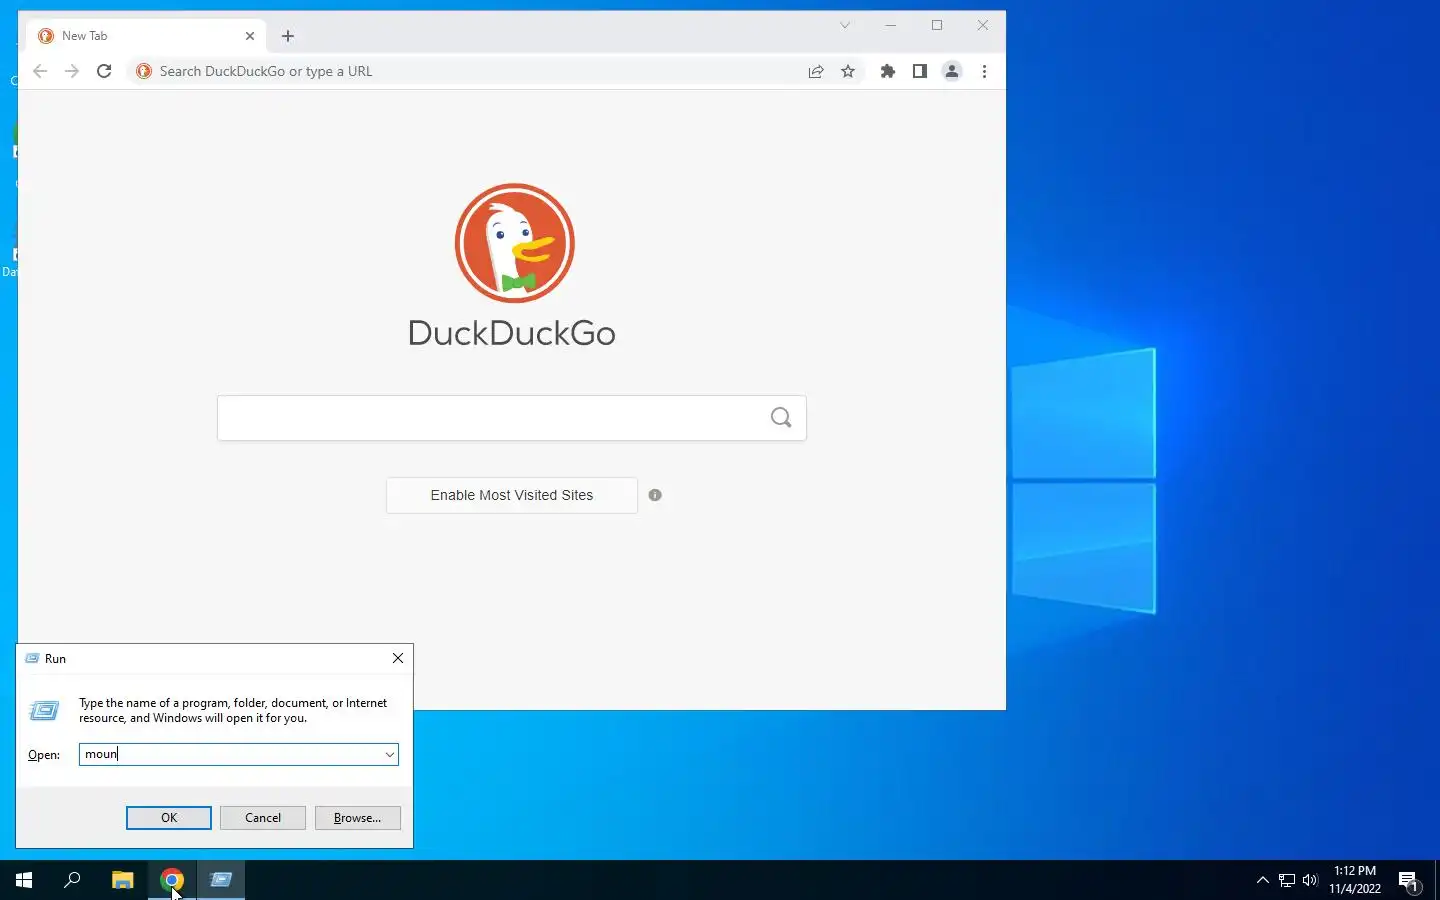Click Browse... in the Run dialog

[358, 818]
